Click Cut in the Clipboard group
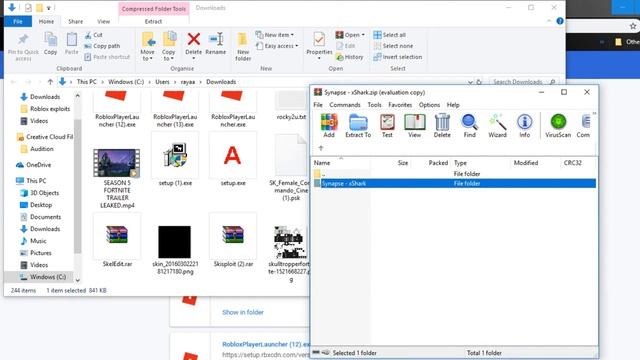The height and width of the screenshot is (360, 640). [93, 35]
